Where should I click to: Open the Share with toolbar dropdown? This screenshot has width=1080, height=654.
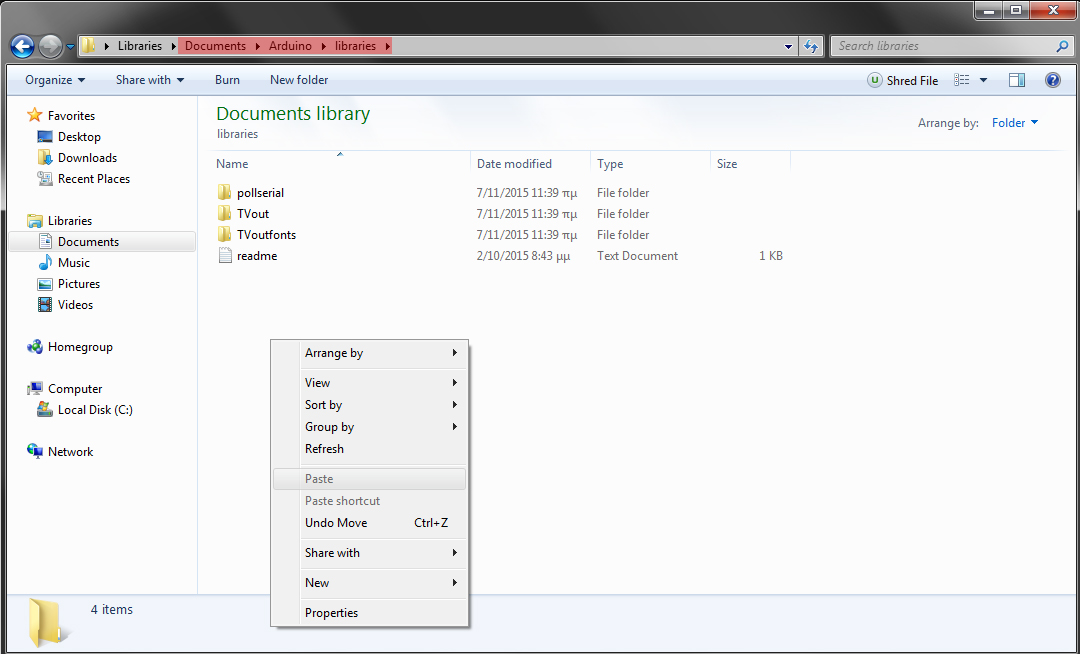pos(150,80)
